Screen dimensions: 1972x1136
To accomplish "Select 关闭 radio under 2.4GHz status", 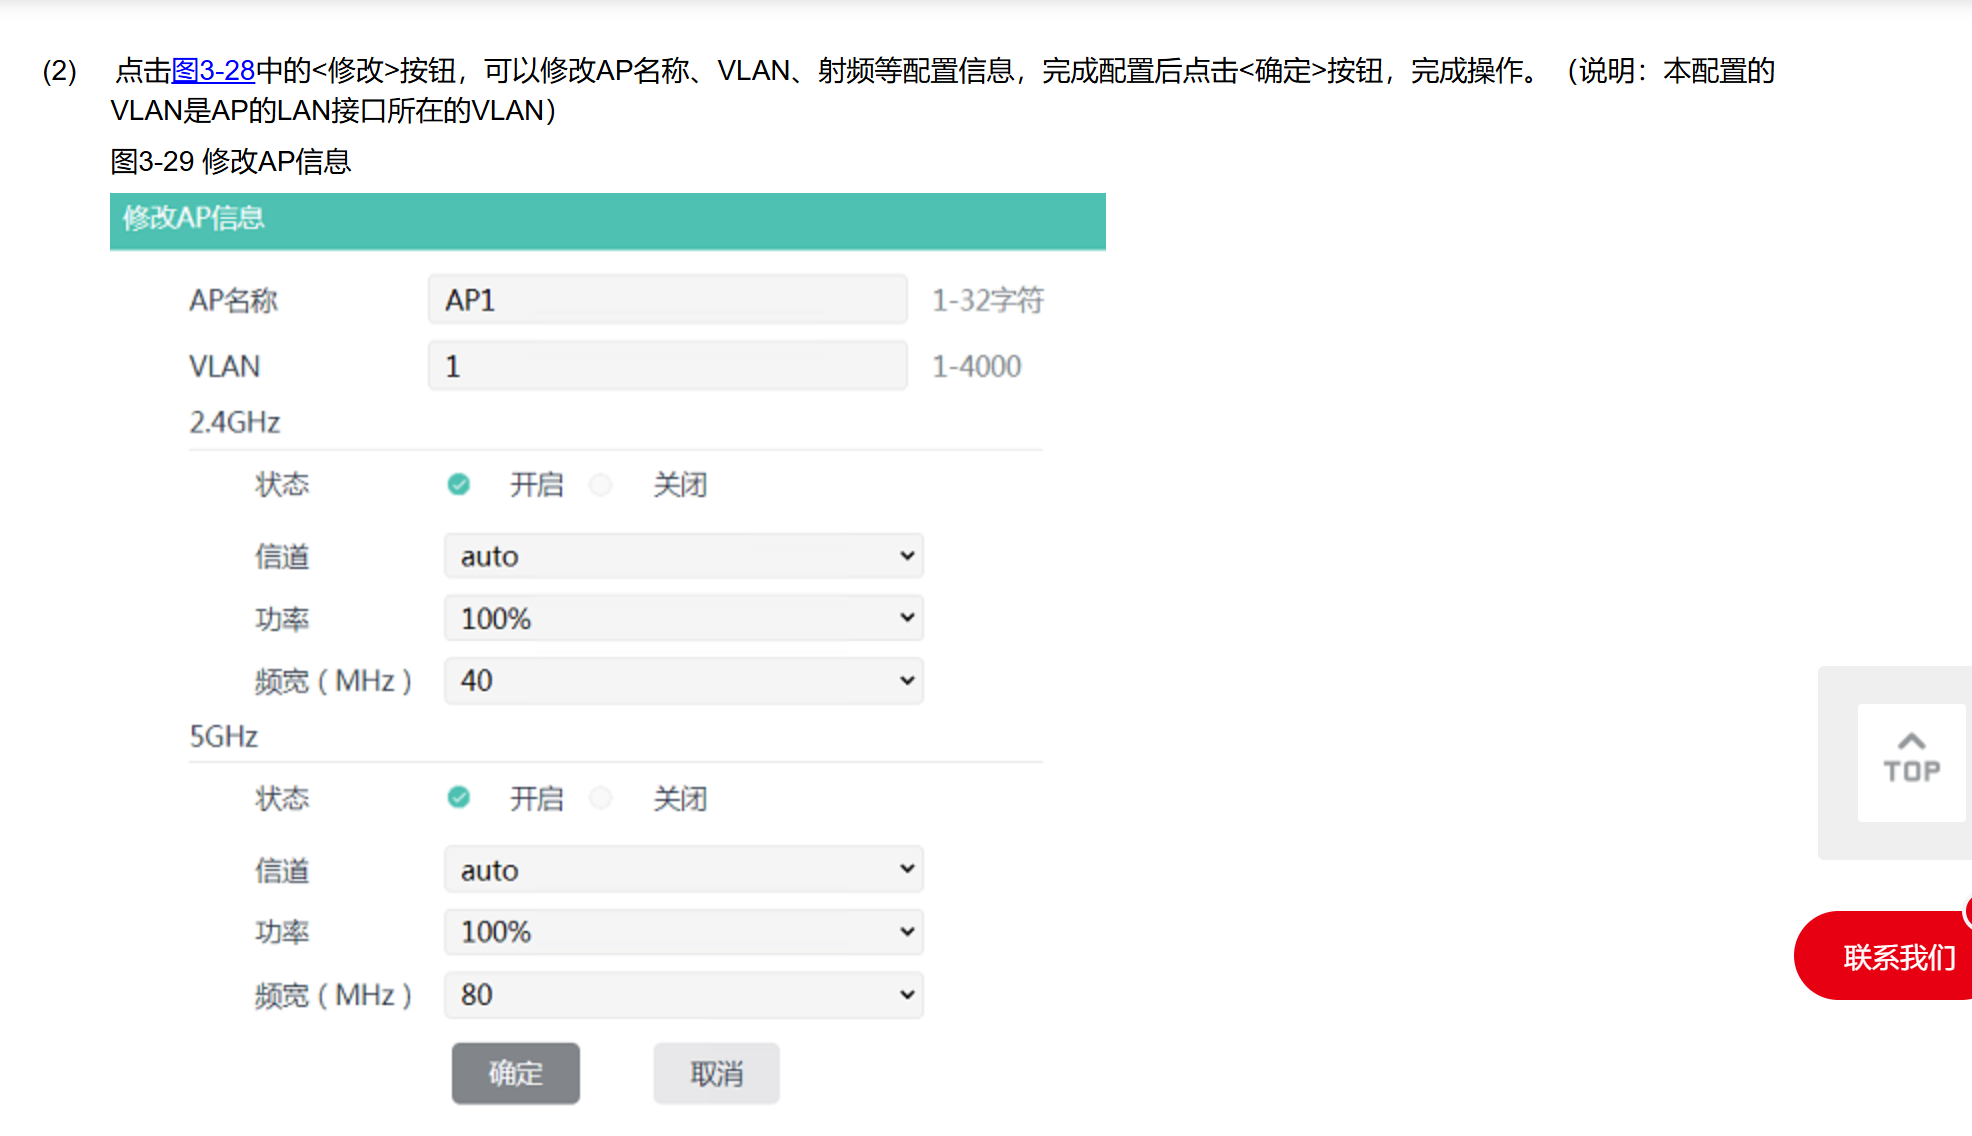I will click(601, 485).
